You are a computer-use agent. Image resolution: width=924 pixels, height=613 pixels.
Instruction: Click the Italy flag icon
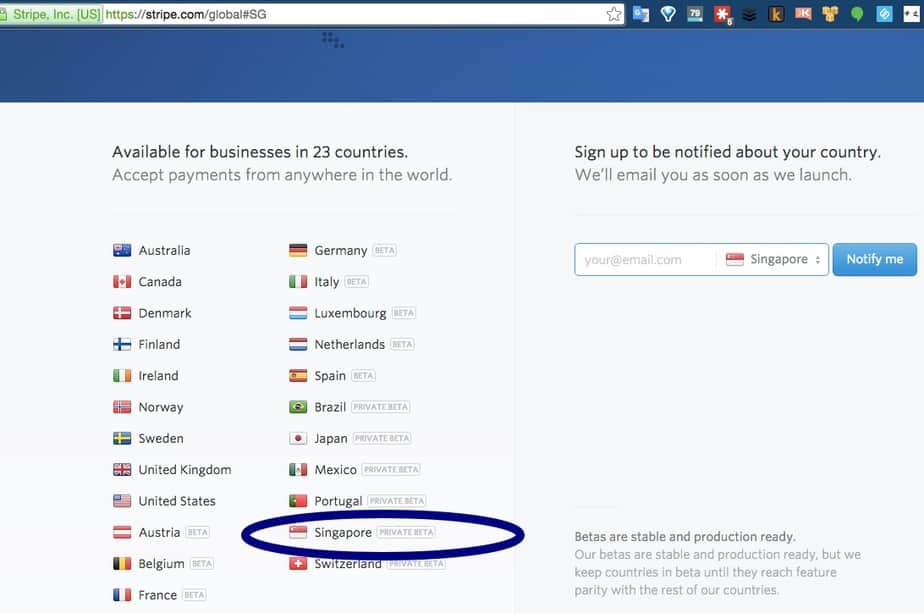tap(298, 282)
